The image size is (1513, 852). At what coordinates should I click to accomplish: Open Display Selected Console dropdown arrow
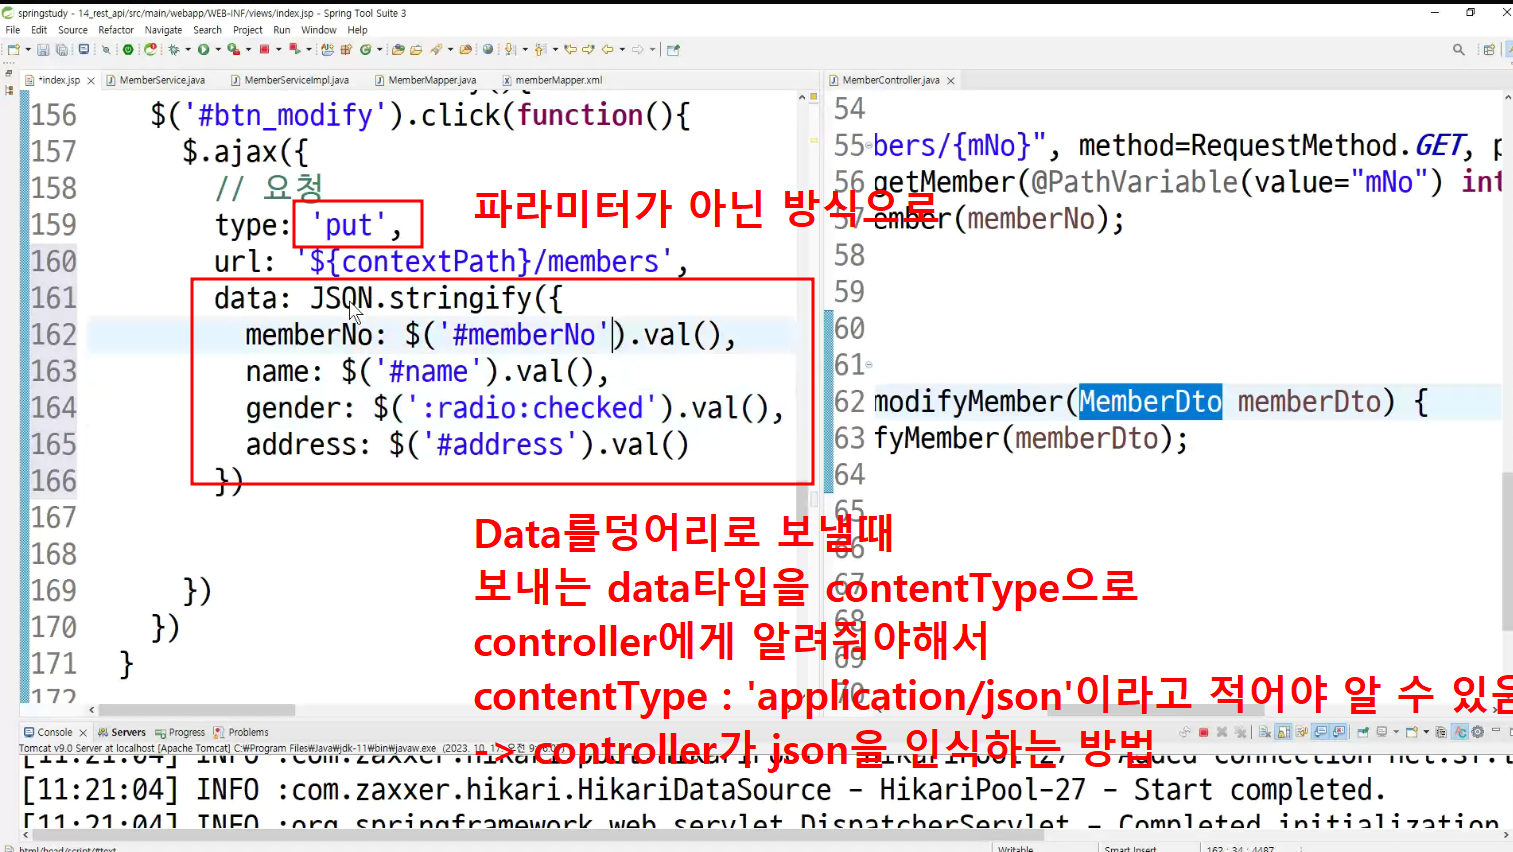pos(1396,732)
